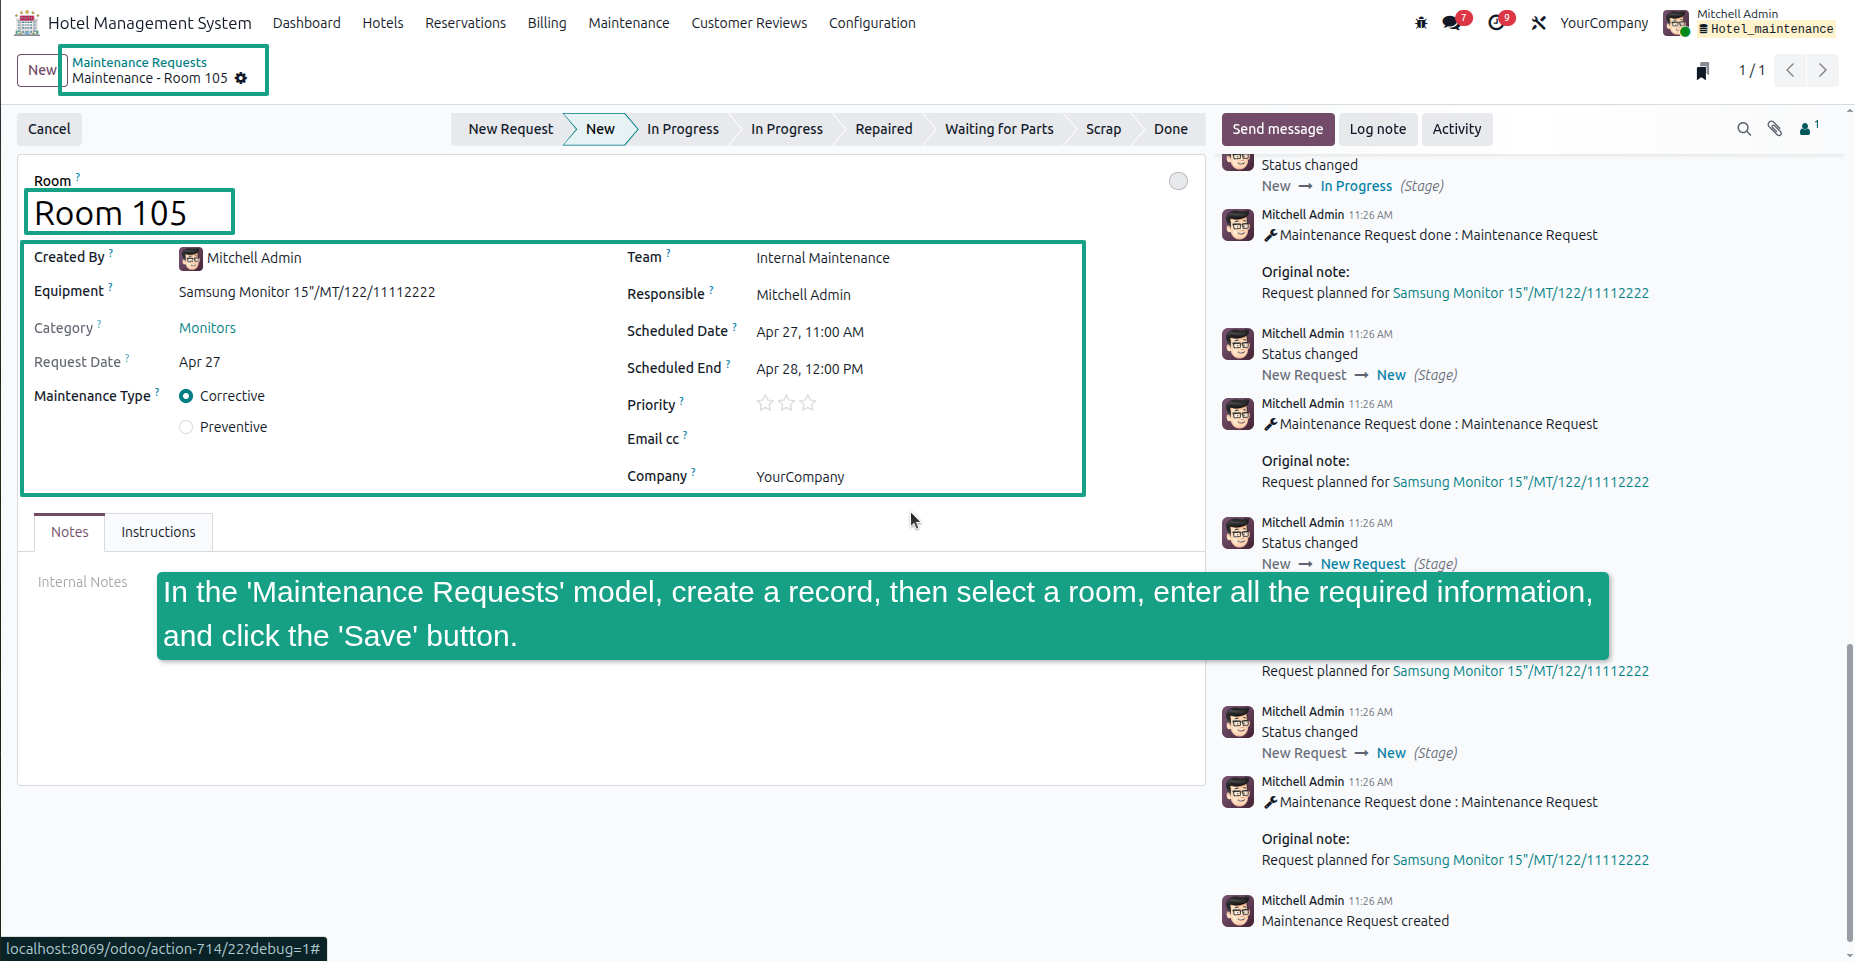
Task: Select the Corrective maintenance type
Action: pyautogui.click(x=186, y=396)
